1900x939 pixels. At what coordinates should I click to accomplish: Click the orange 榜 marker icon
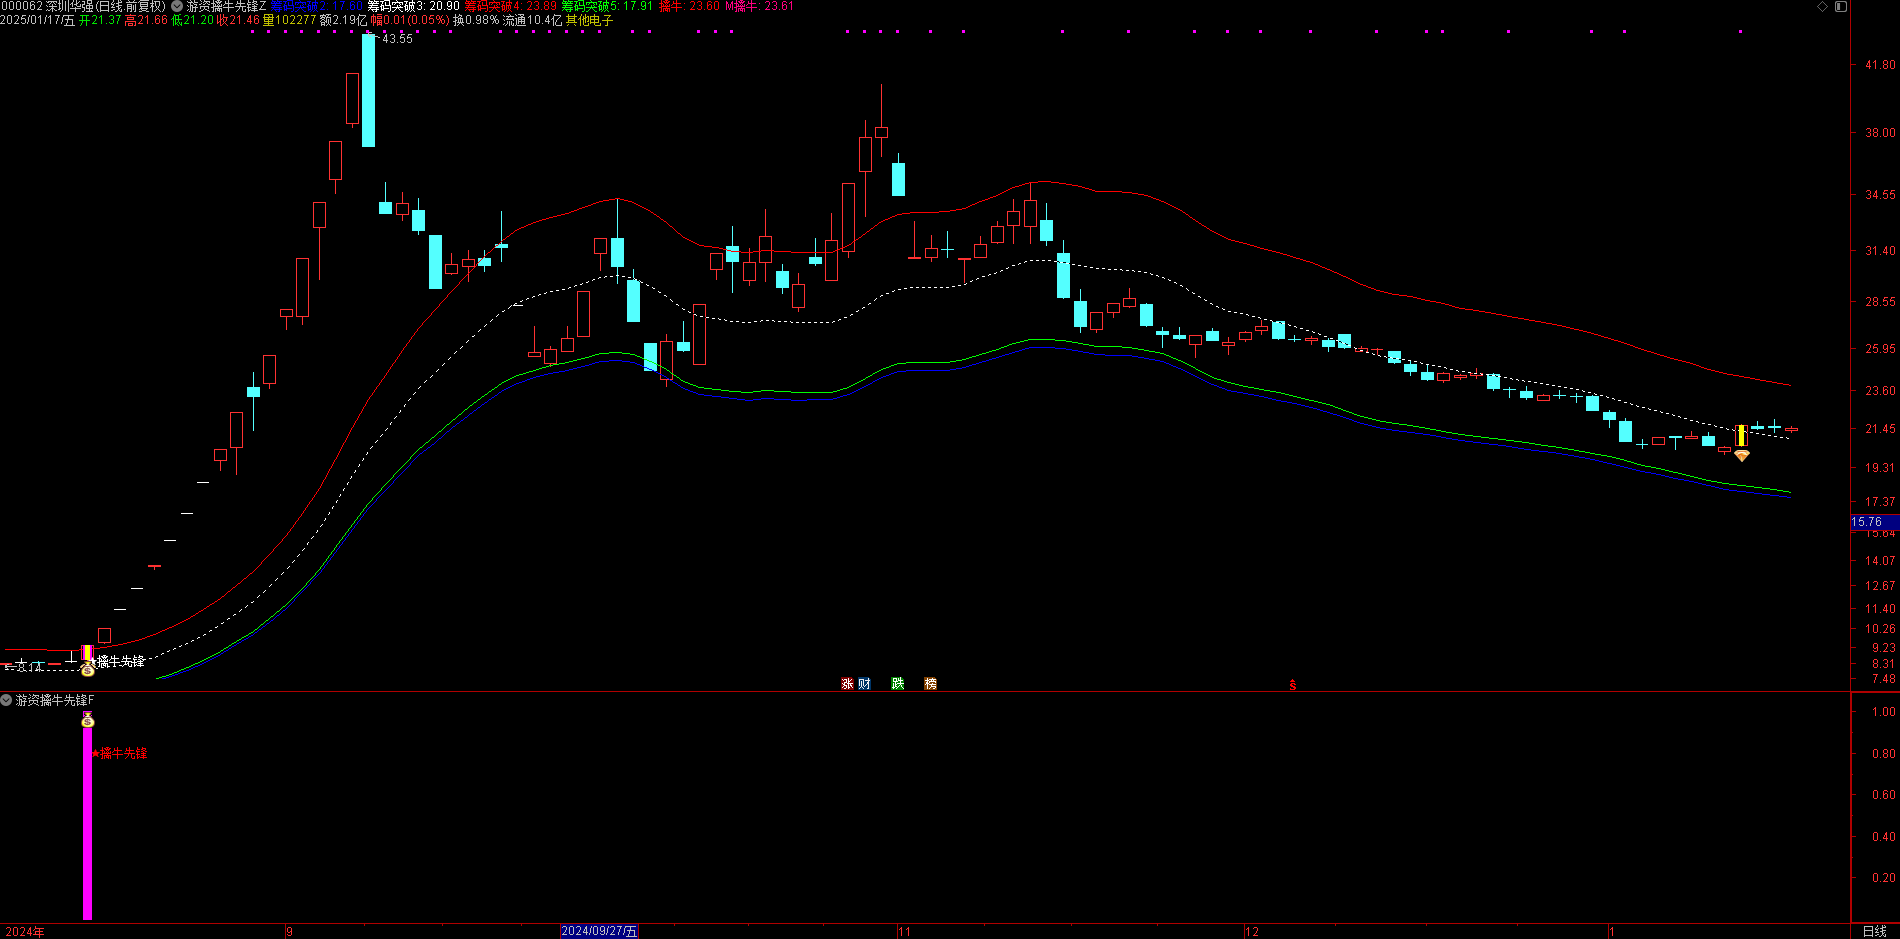(931, 684)
